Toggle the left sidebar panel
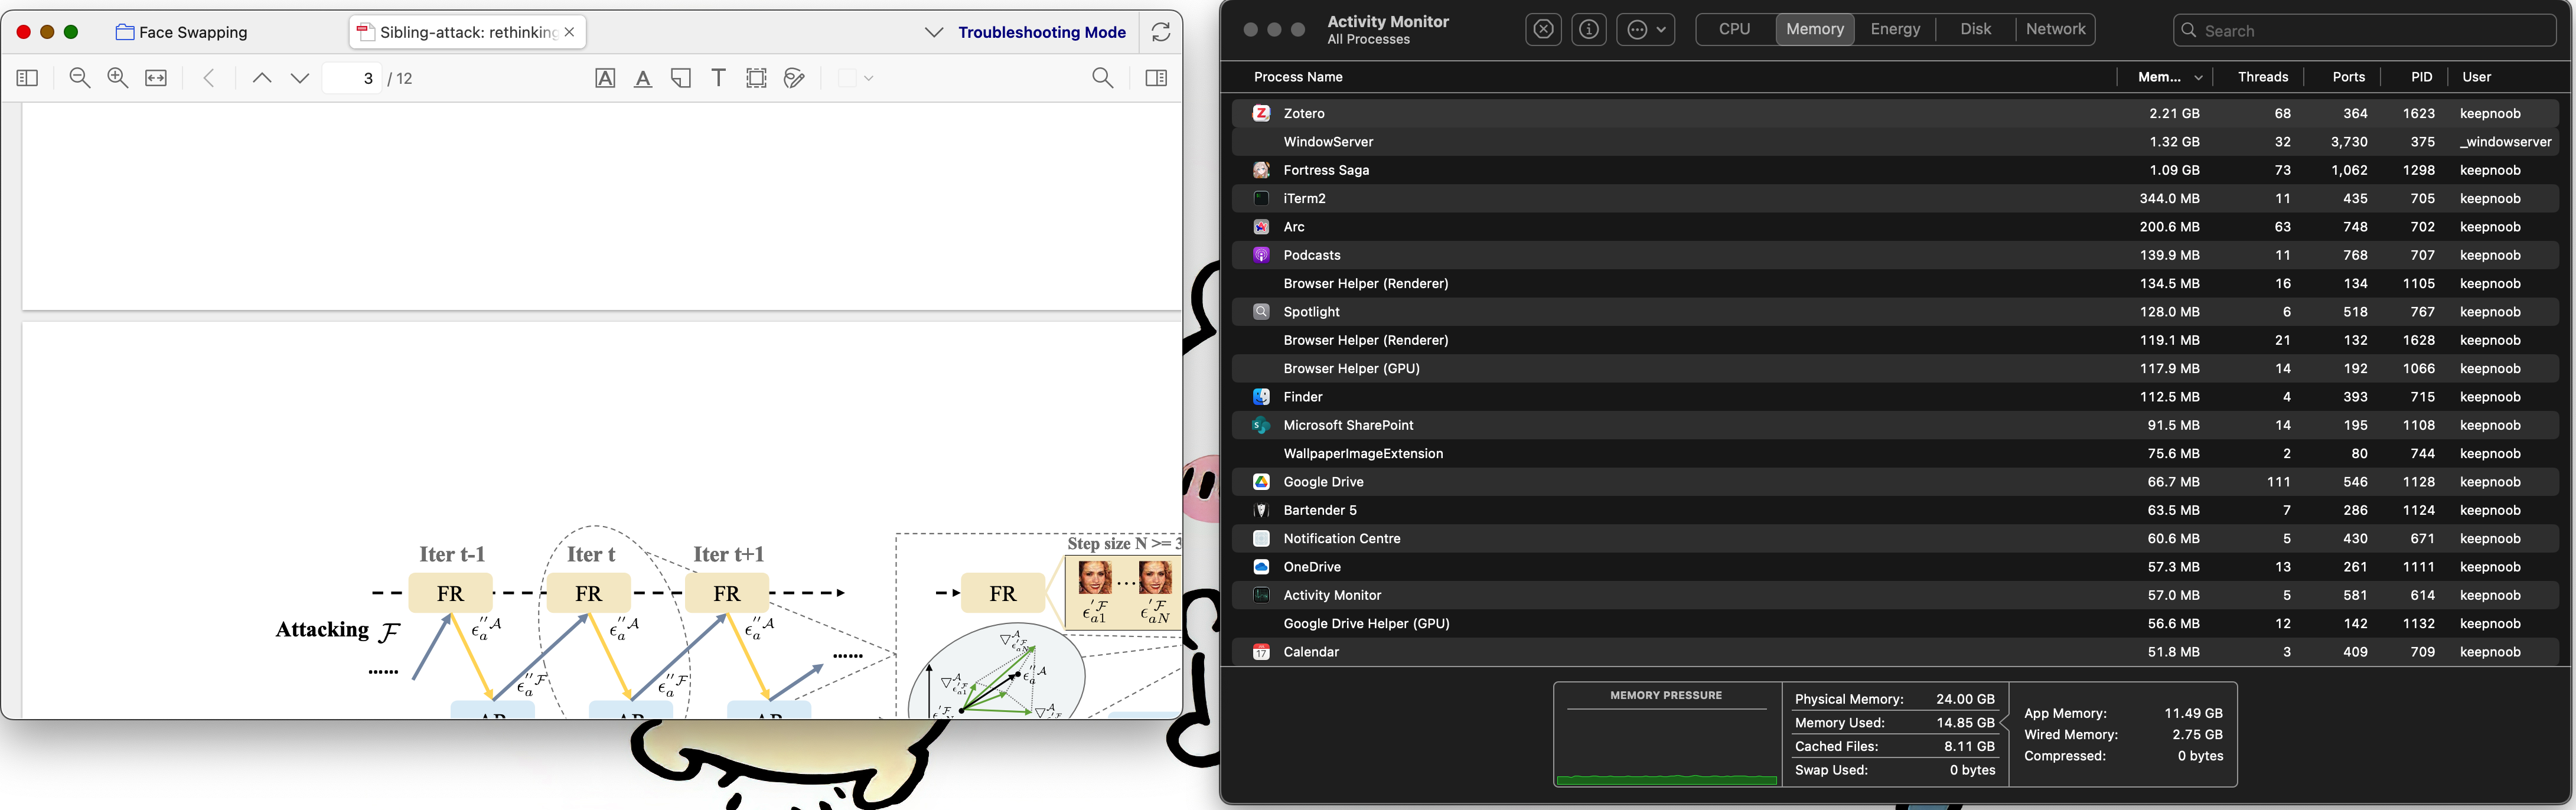 tap(28, 78)
